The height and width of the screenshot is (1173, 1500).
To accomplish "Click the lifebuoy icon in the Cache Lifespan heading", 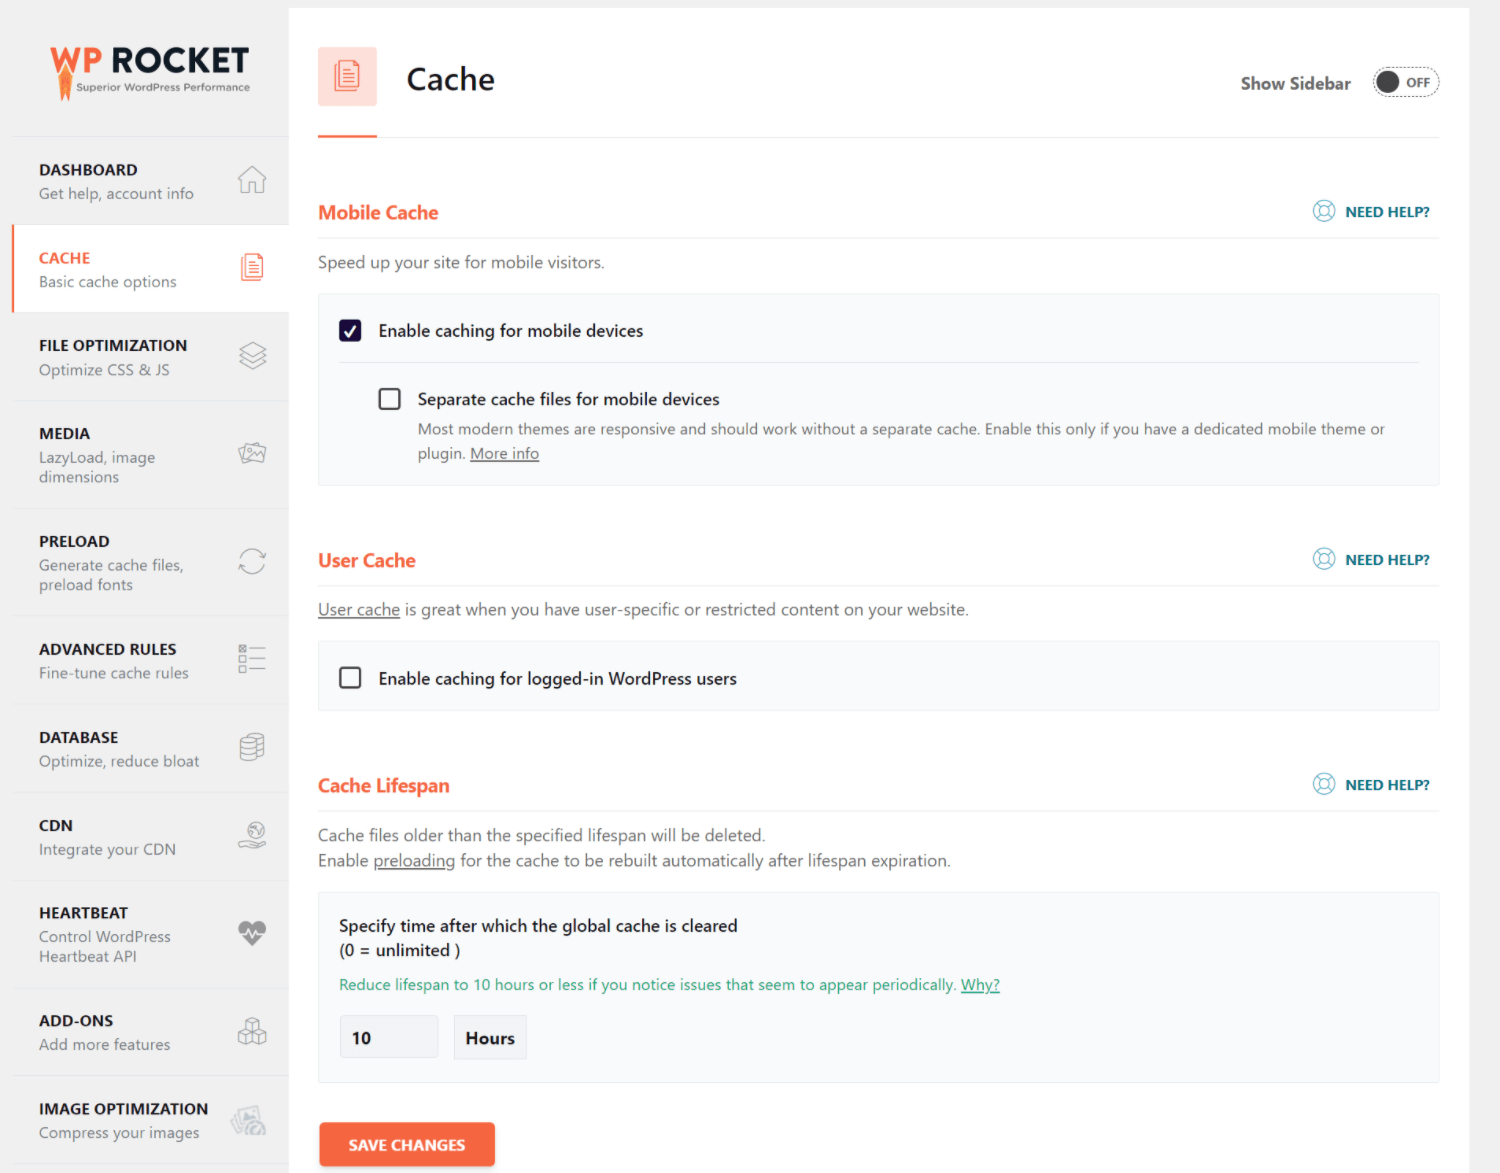I will (x=1324, y=784).
